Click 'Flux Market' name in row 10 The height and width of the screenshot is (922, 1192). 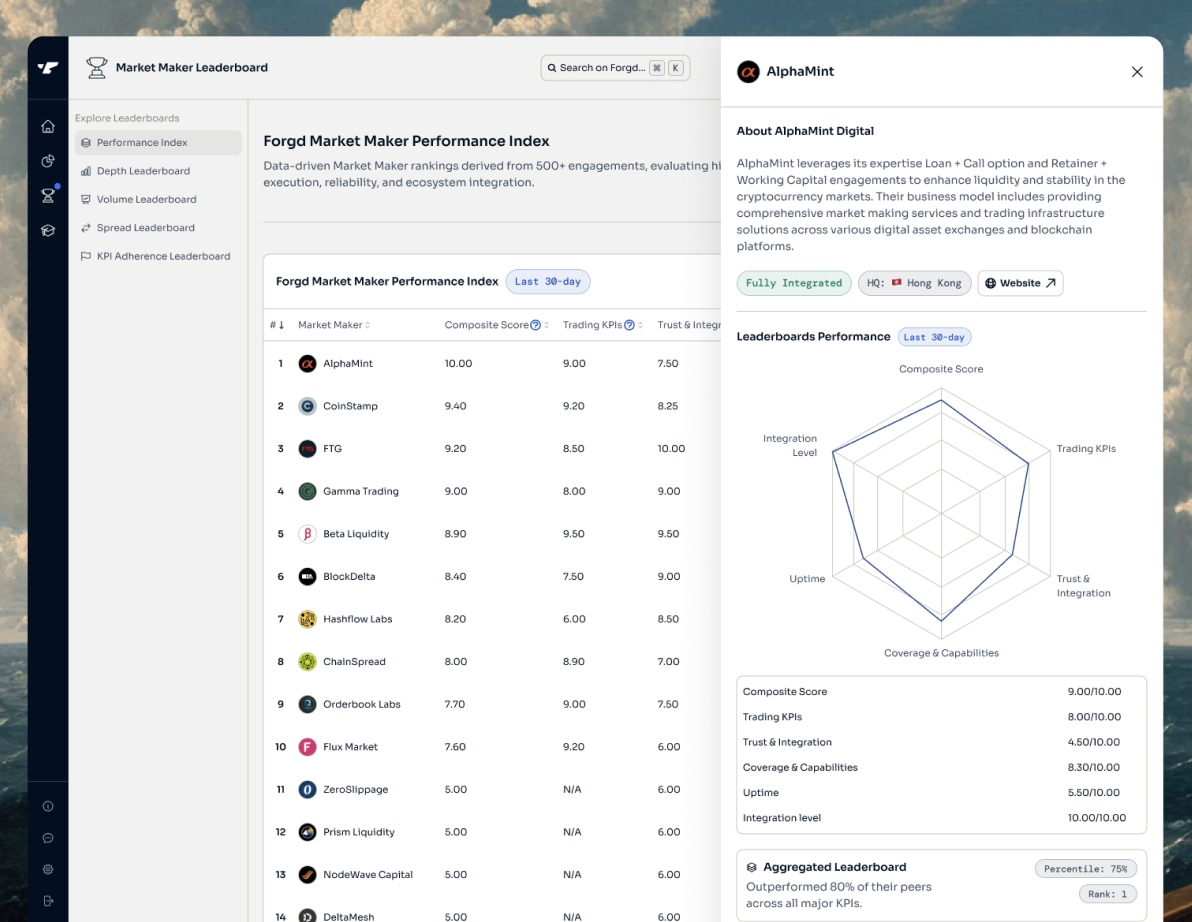[350, 746]
